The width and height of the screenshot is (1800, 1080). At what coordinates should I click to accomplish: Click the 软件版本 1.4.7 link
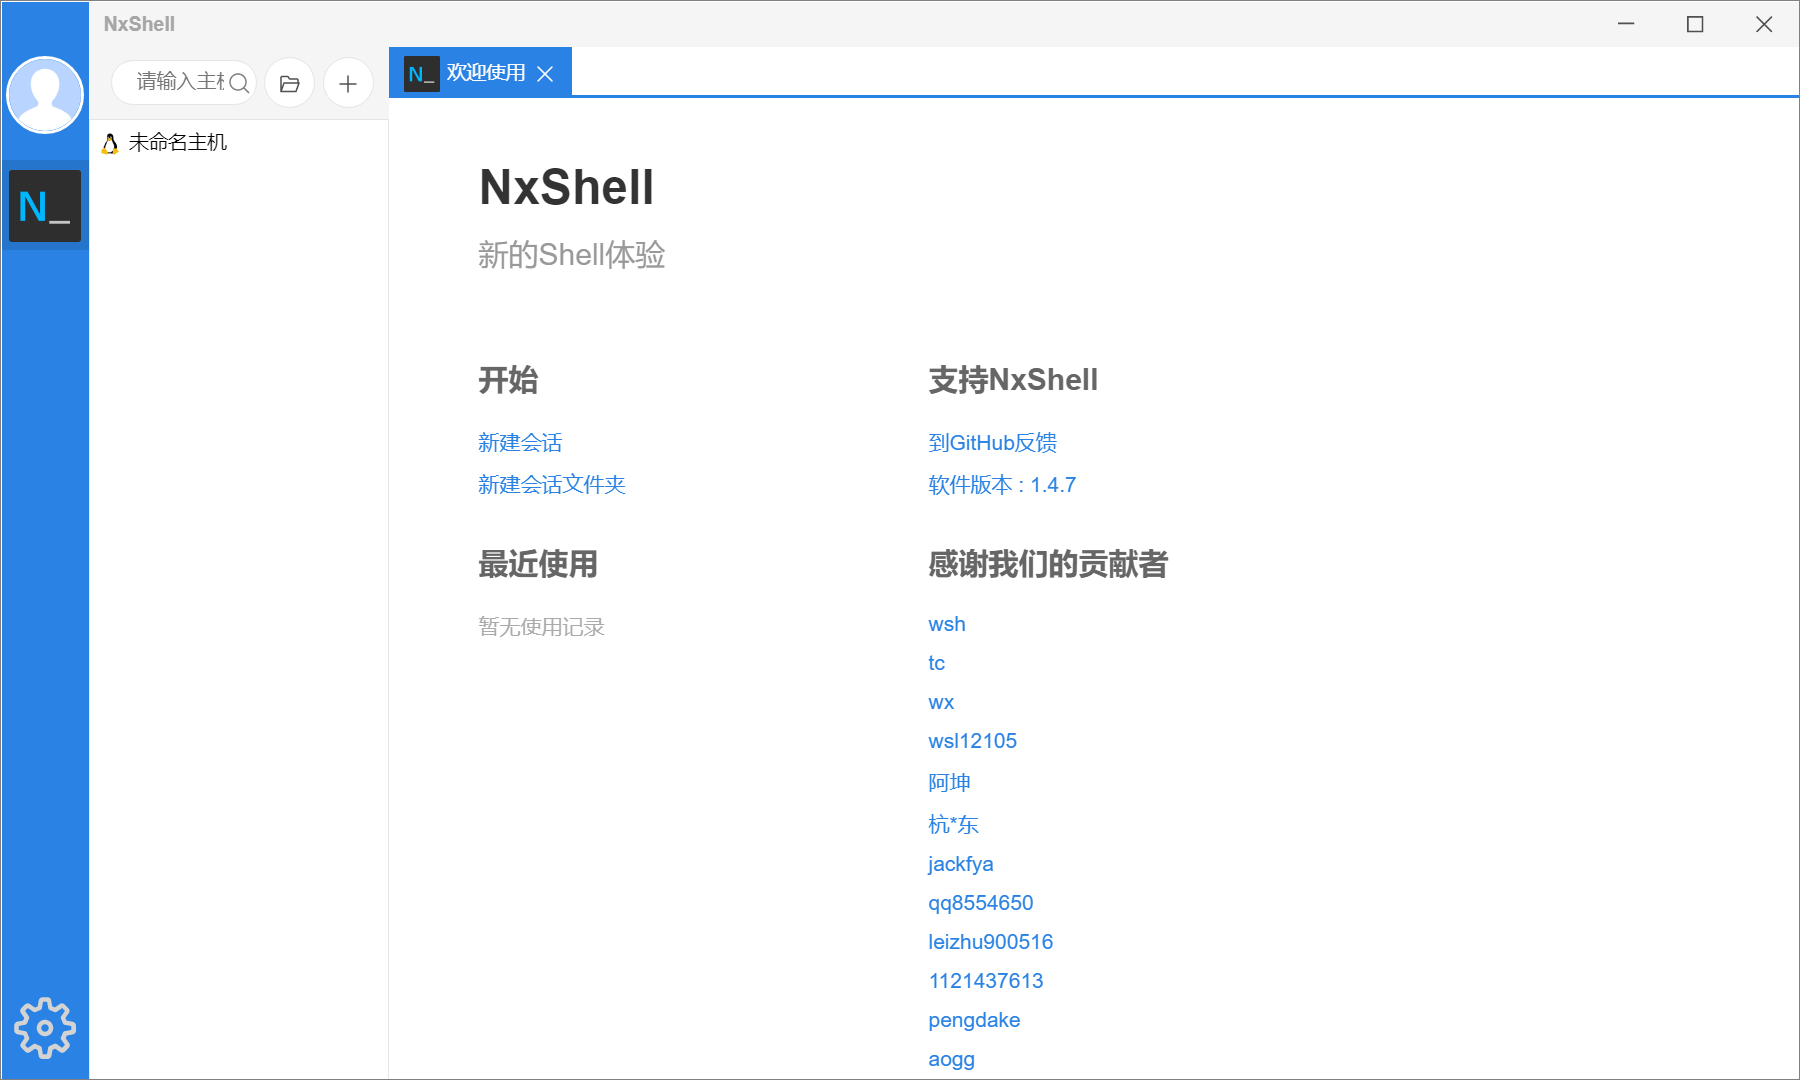point(1002,485)
